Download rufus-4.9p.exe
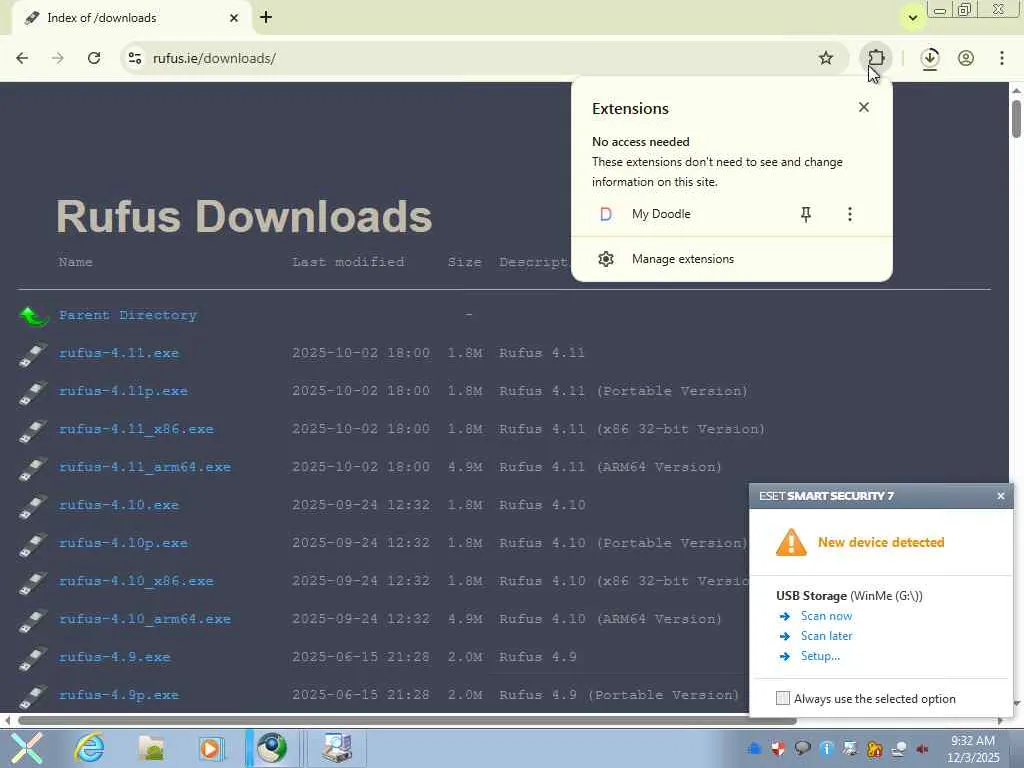 (119, 695)
